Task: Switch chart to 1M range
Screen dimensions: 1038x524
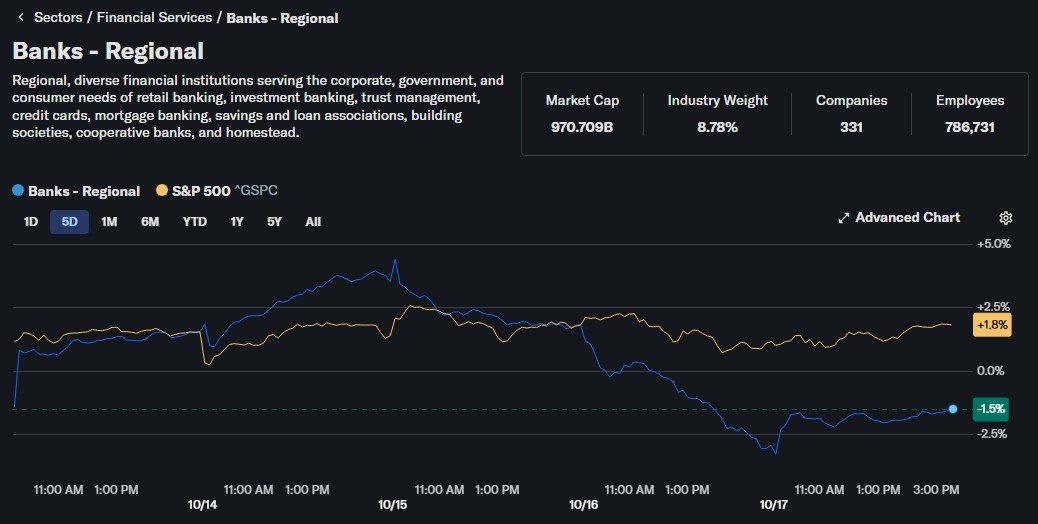Action: pyautogui.click(x=109, y=222)
